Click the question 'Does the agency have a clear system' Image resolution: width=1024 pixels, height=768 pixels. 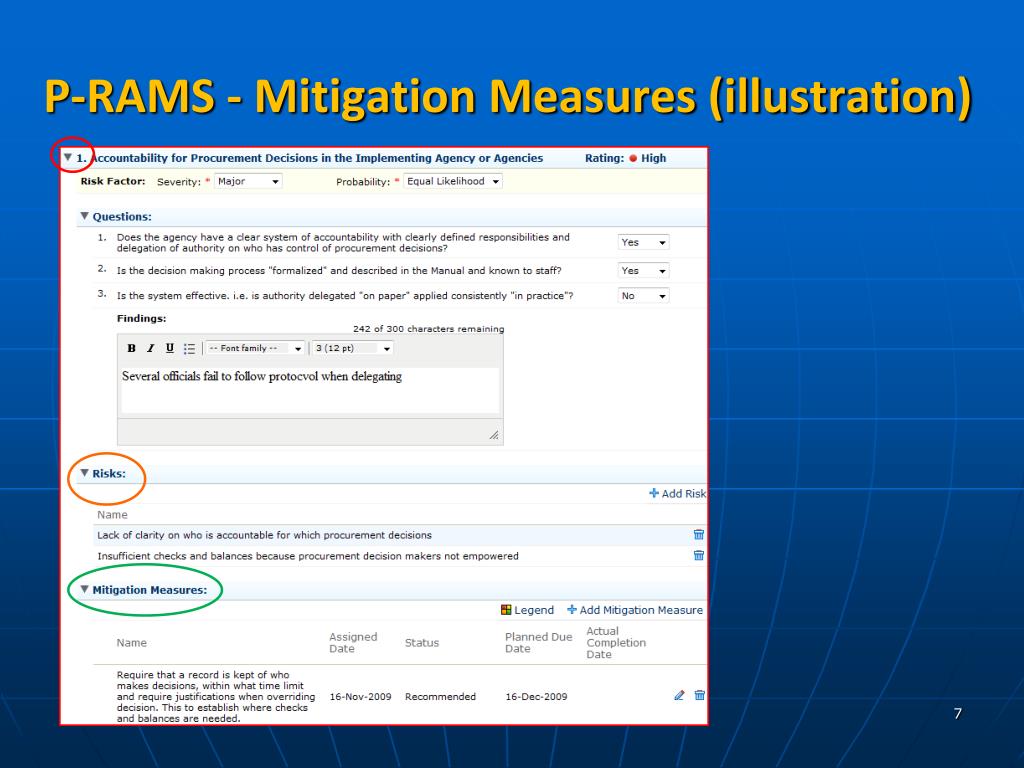[343, 242]
